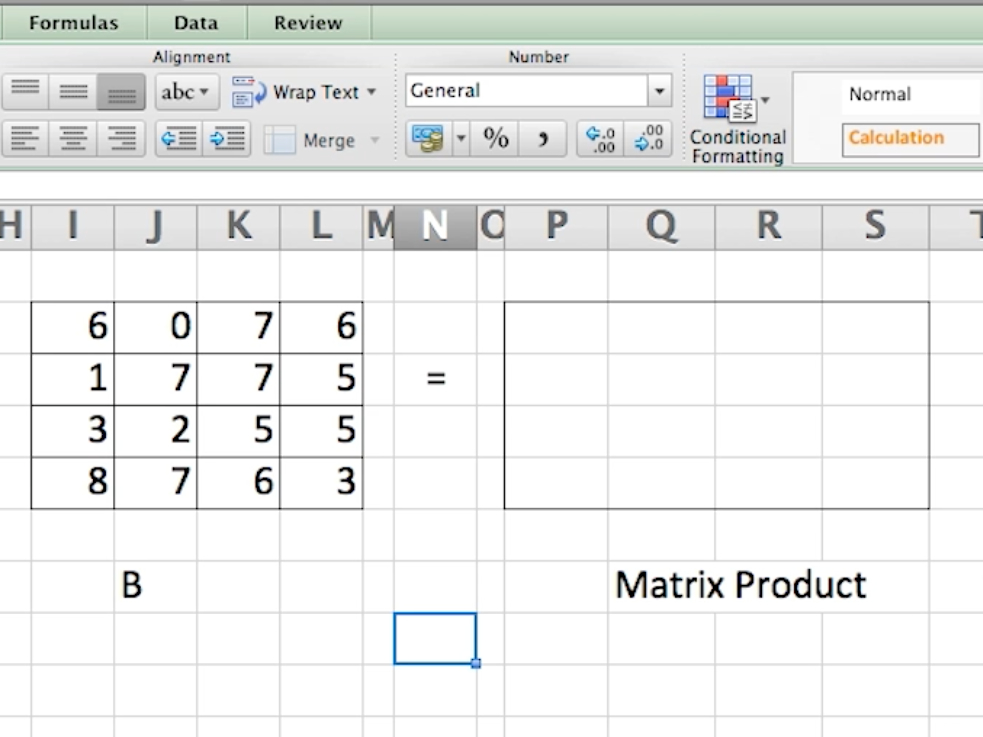The height and width of the screenshot is (737, 983).
Task: Increase decimal places
Action: (600, 139)
